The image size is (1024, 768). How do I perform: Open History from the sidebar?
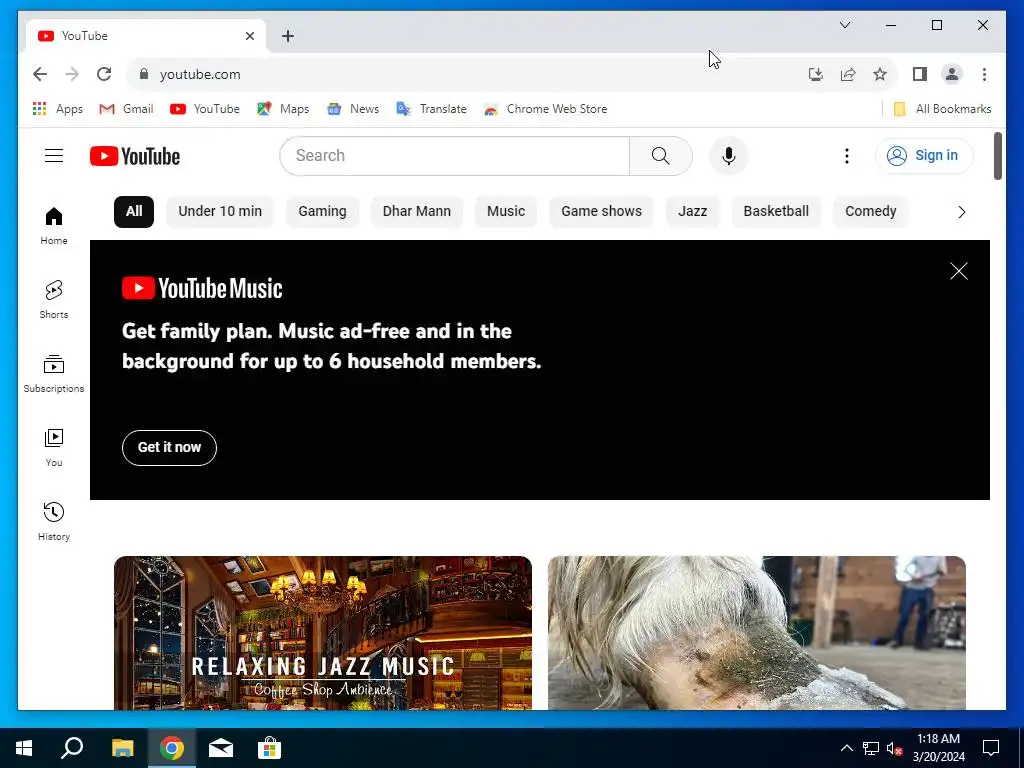pyautogui.click(x=54, y=521)
